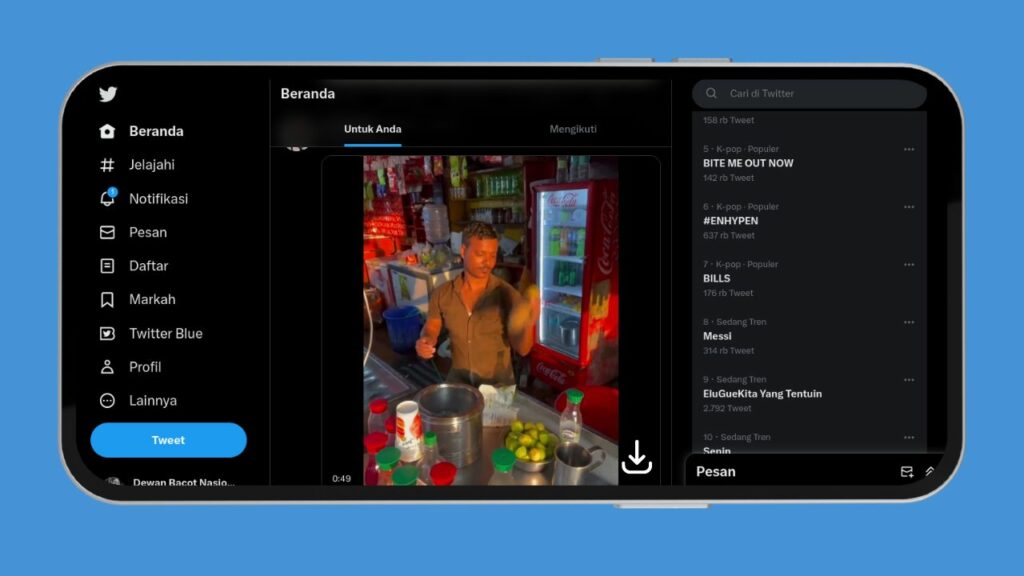Viewport: 1024px width, 576px height.
Task: Open messages via the Pesan envelope icon
Action: pos(108,232)
